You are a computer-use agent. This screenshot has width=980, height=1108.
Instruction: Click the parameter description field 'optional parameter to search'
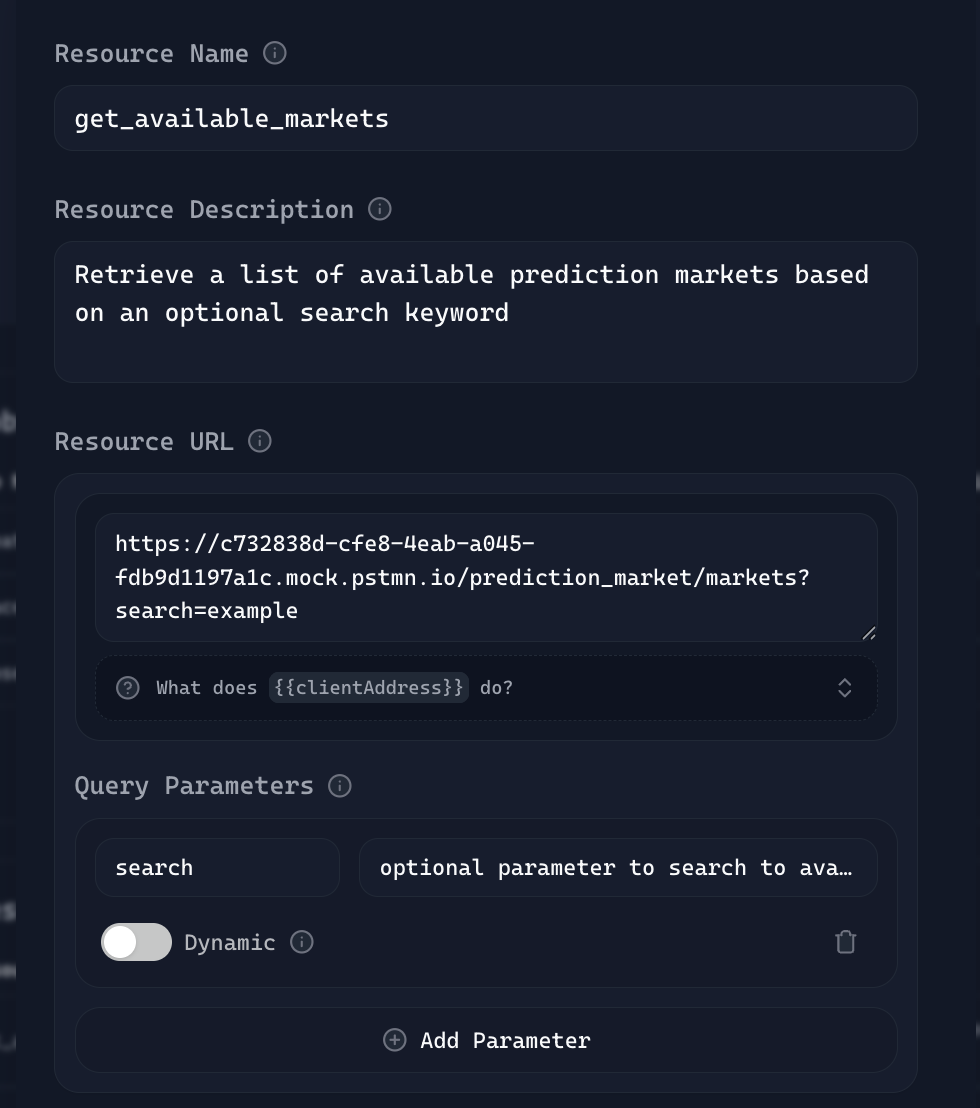coord(617,867)
